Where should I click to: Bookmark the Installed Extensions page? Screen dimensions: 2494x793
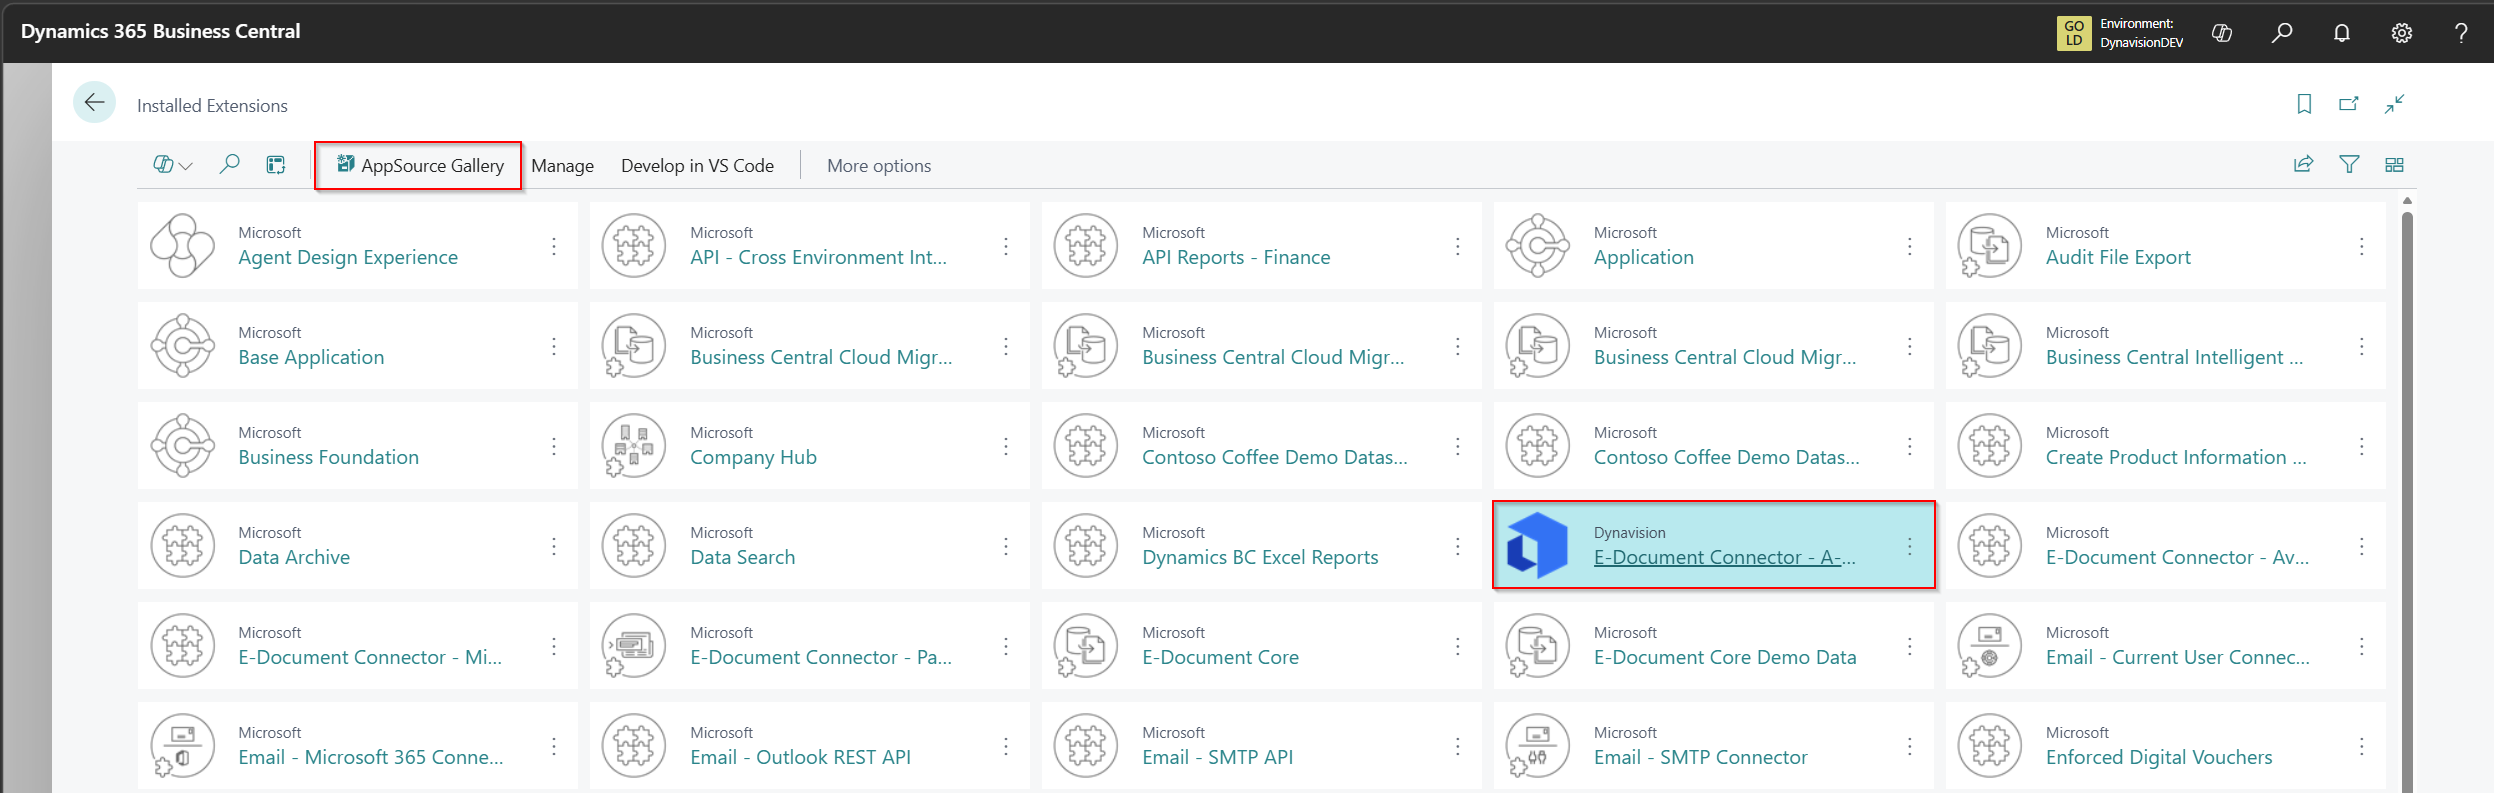(2304, 104)
